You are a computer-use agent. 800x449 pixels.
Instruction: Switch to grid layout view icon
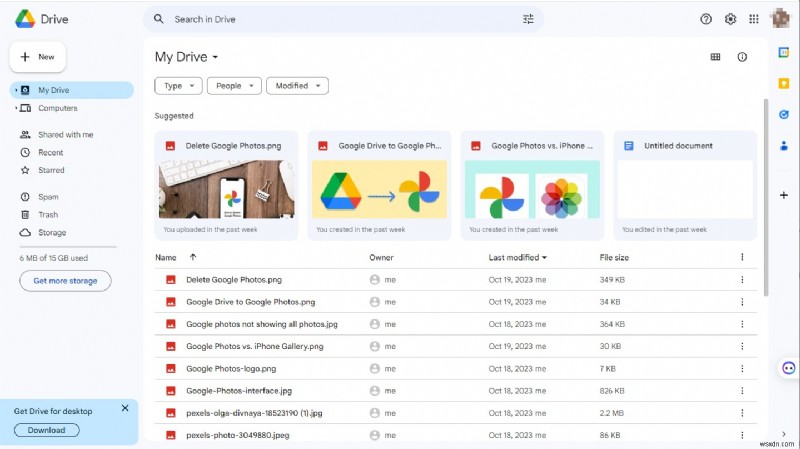(715, 57)
